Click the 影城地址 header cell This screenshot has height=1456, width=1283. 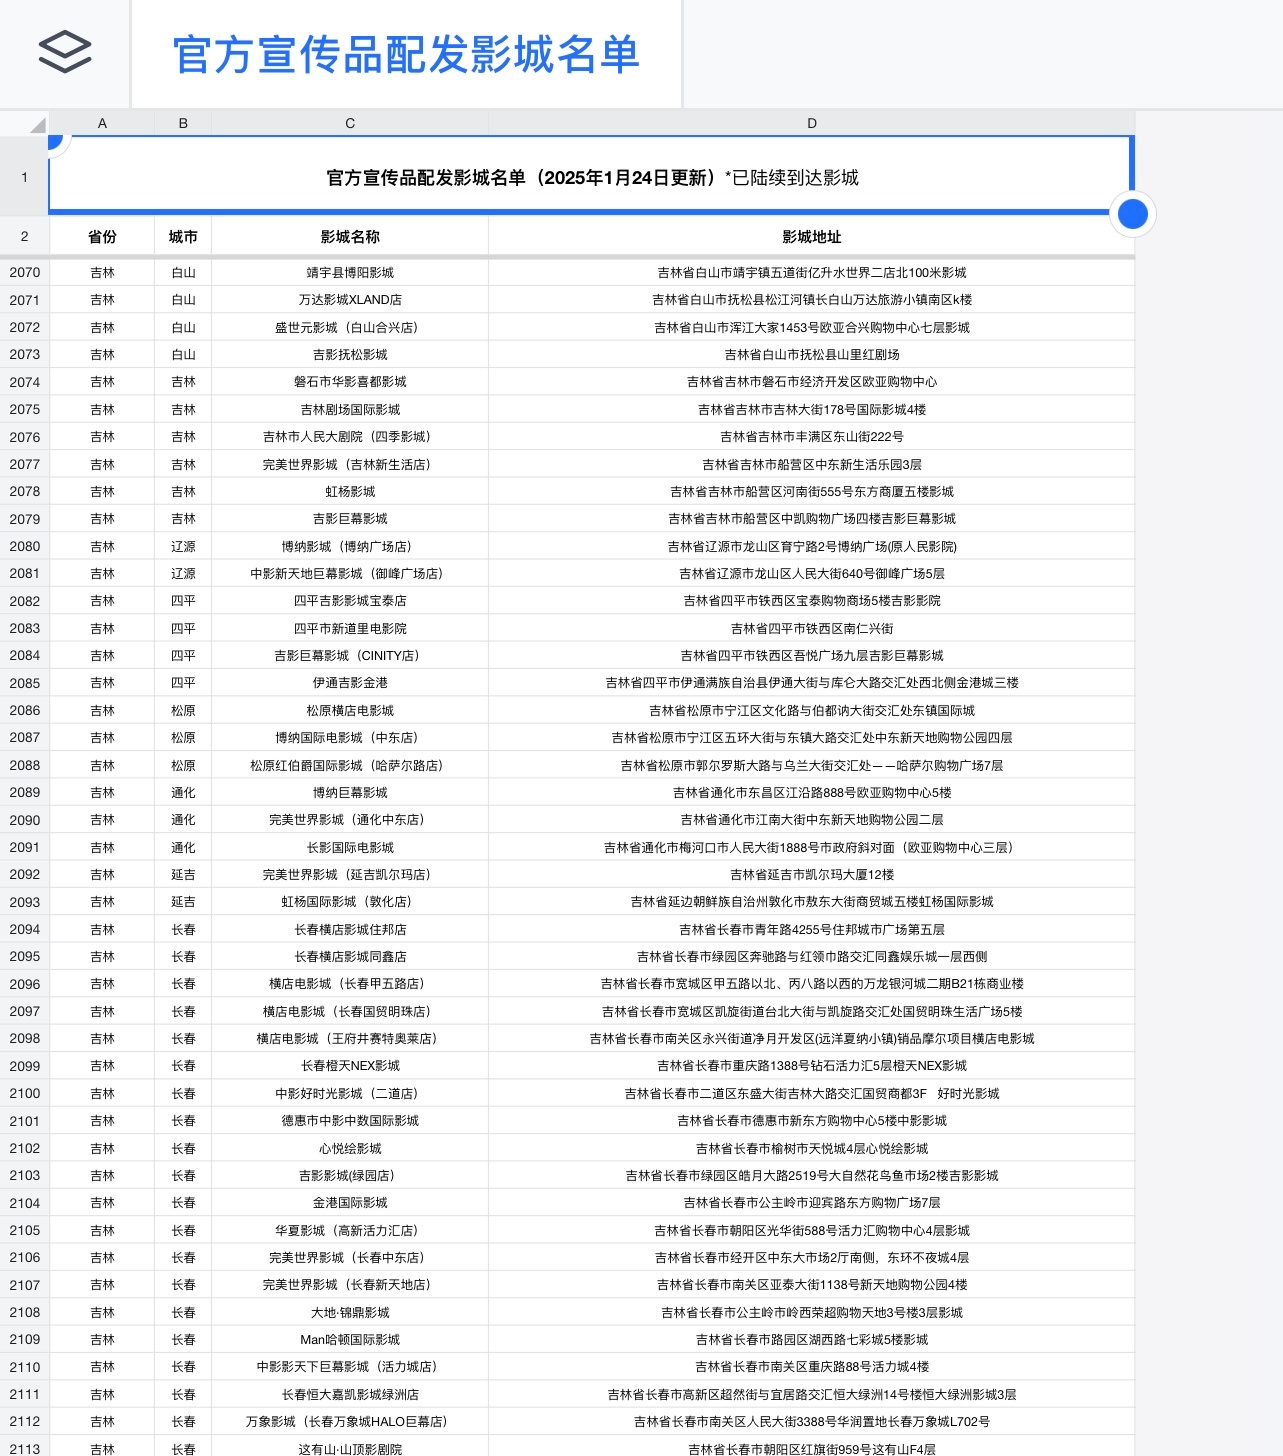click(x=812, y=237)
